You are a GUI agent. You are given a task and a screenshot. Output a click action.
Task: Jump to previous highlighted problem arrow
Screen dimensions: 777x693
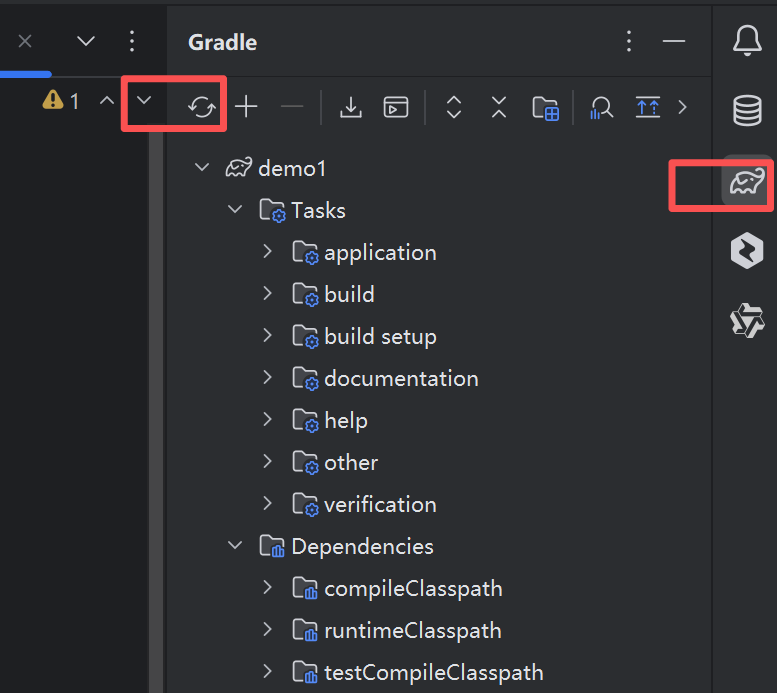coord(107,101)
